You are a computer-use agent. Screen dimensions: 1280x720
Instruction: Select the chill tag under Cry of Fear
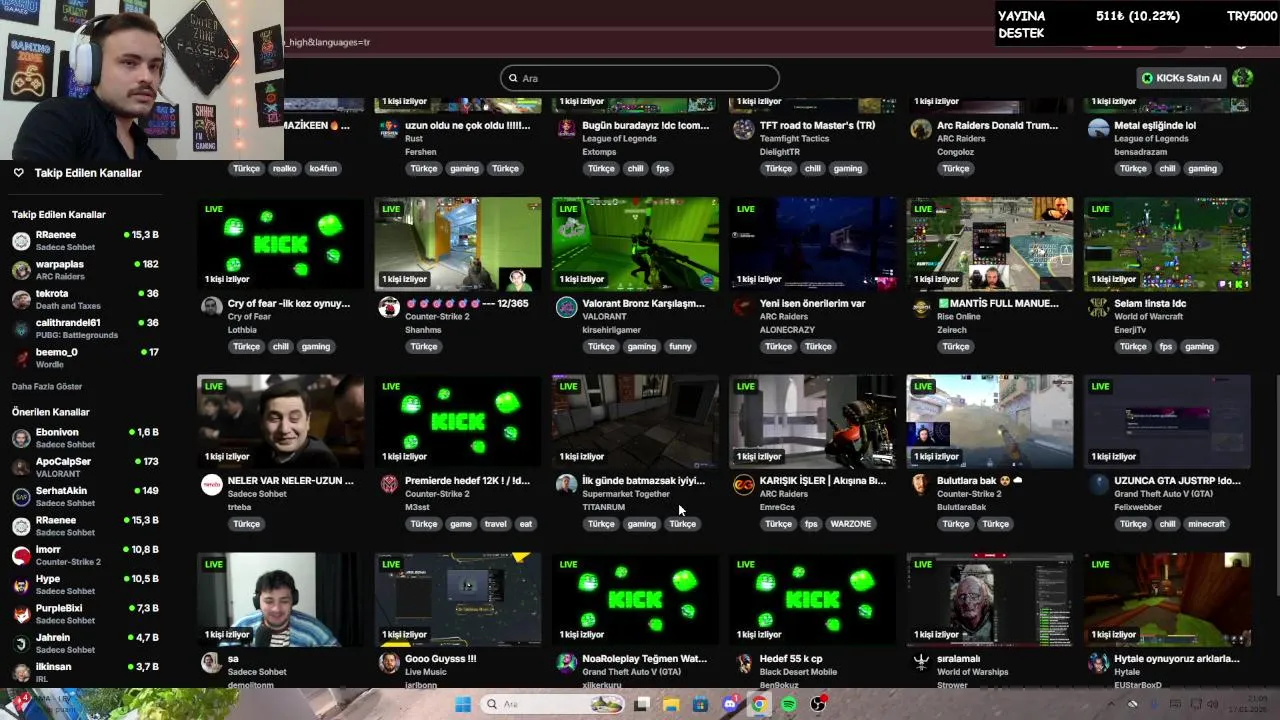click(281, 347)
